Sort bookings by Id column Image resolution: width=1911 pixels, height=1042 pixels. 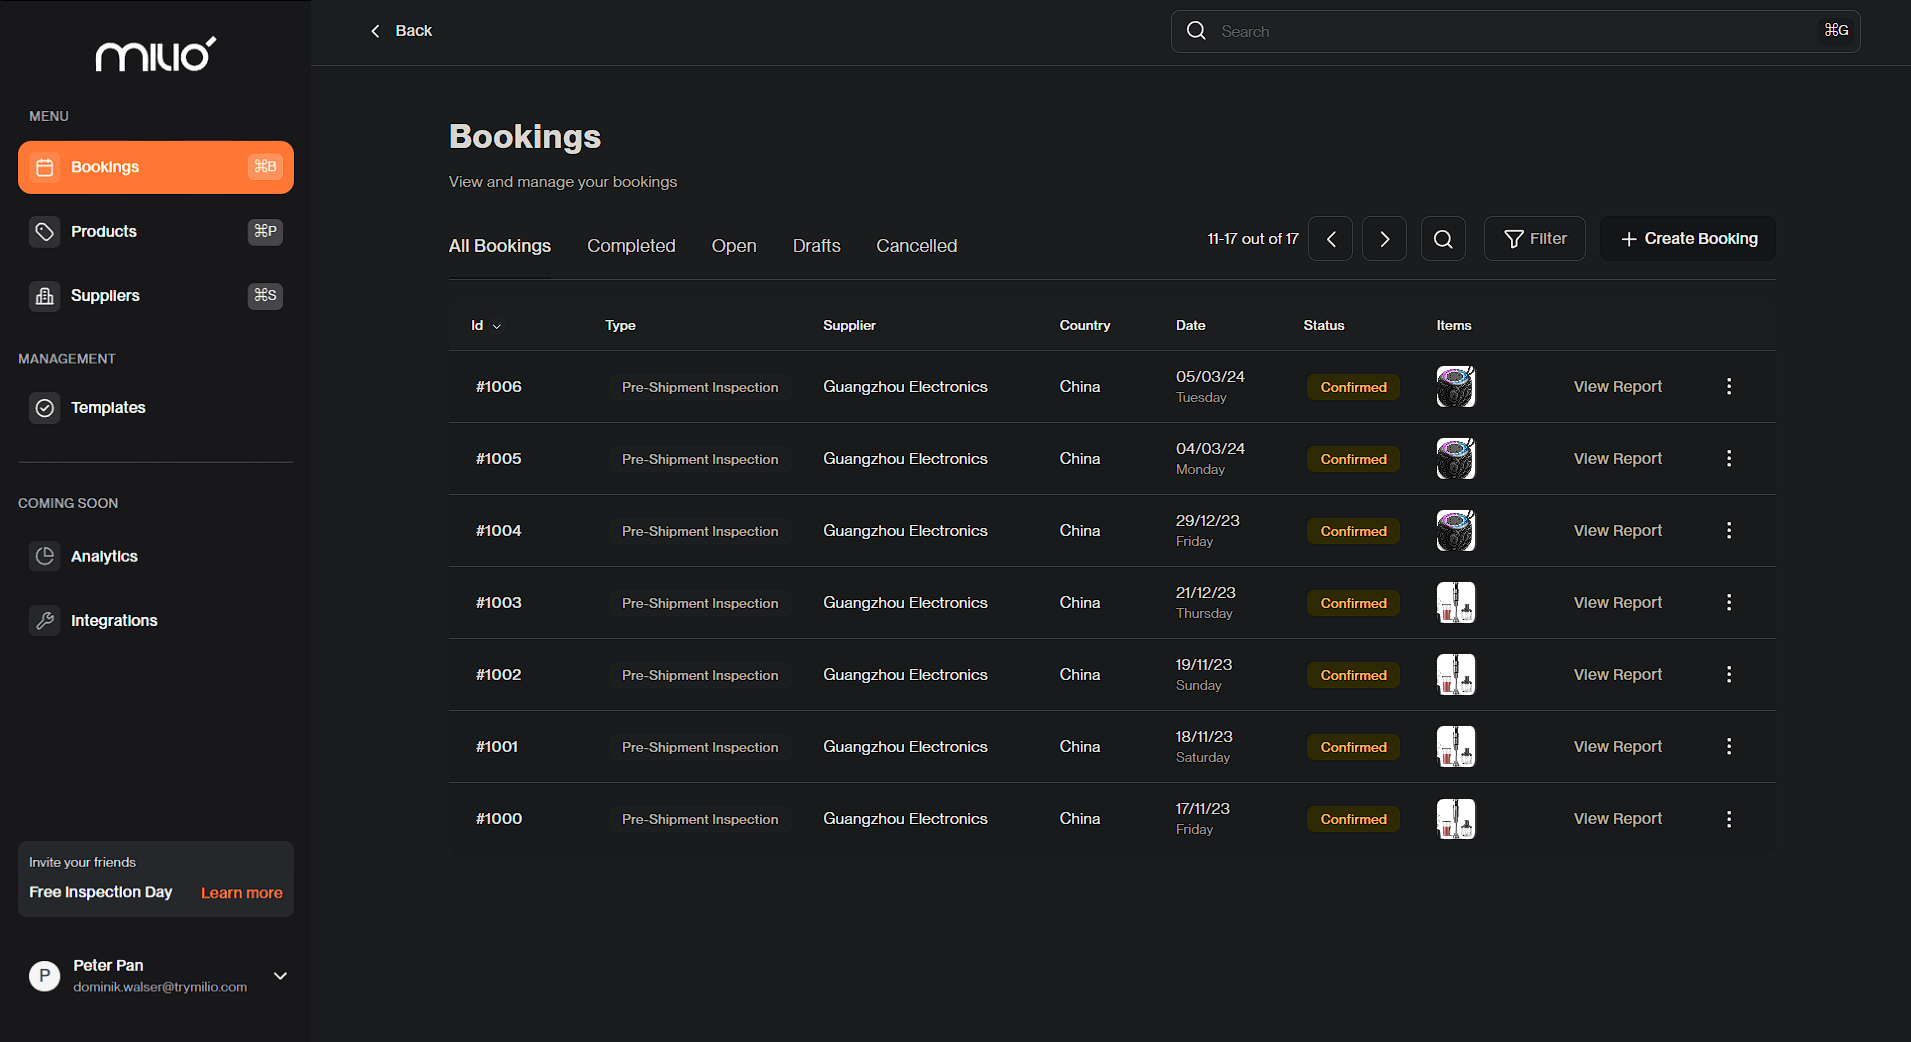pos(486,325)
